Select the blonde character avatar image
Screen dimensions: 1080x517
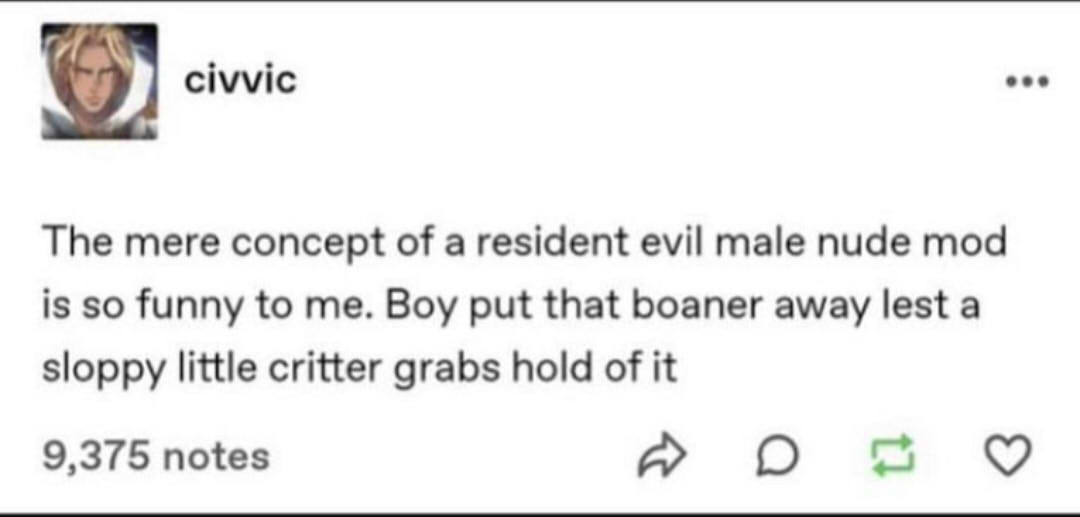point(98,82)
